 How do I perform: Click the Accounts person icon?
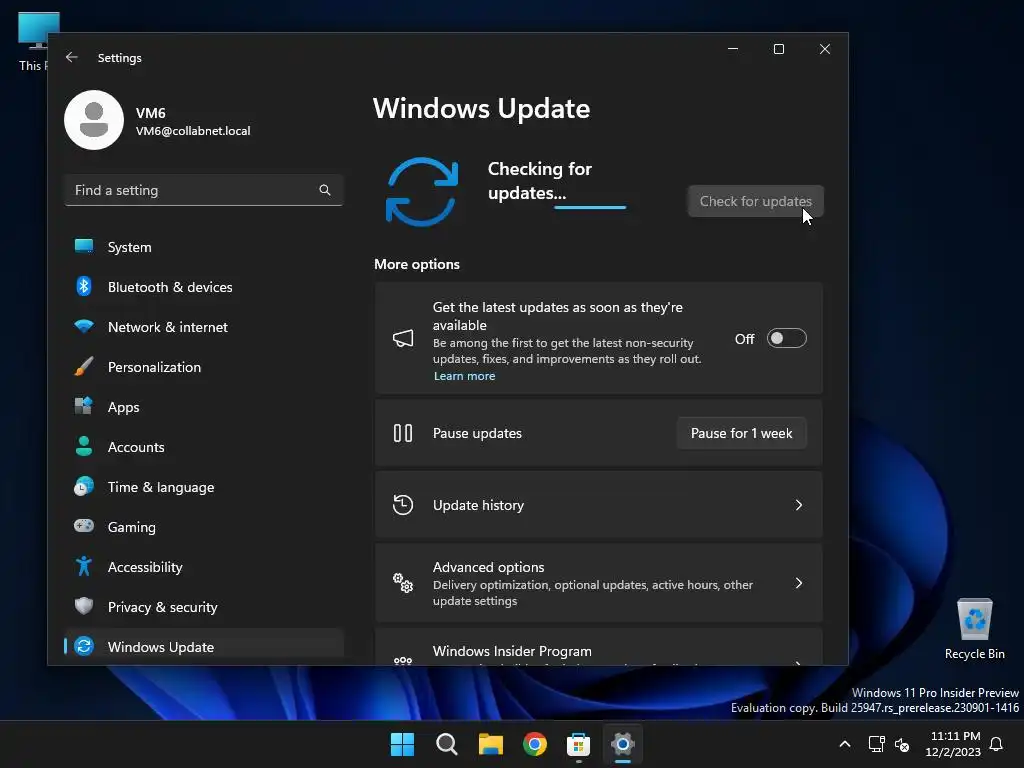tap(84, 446)
